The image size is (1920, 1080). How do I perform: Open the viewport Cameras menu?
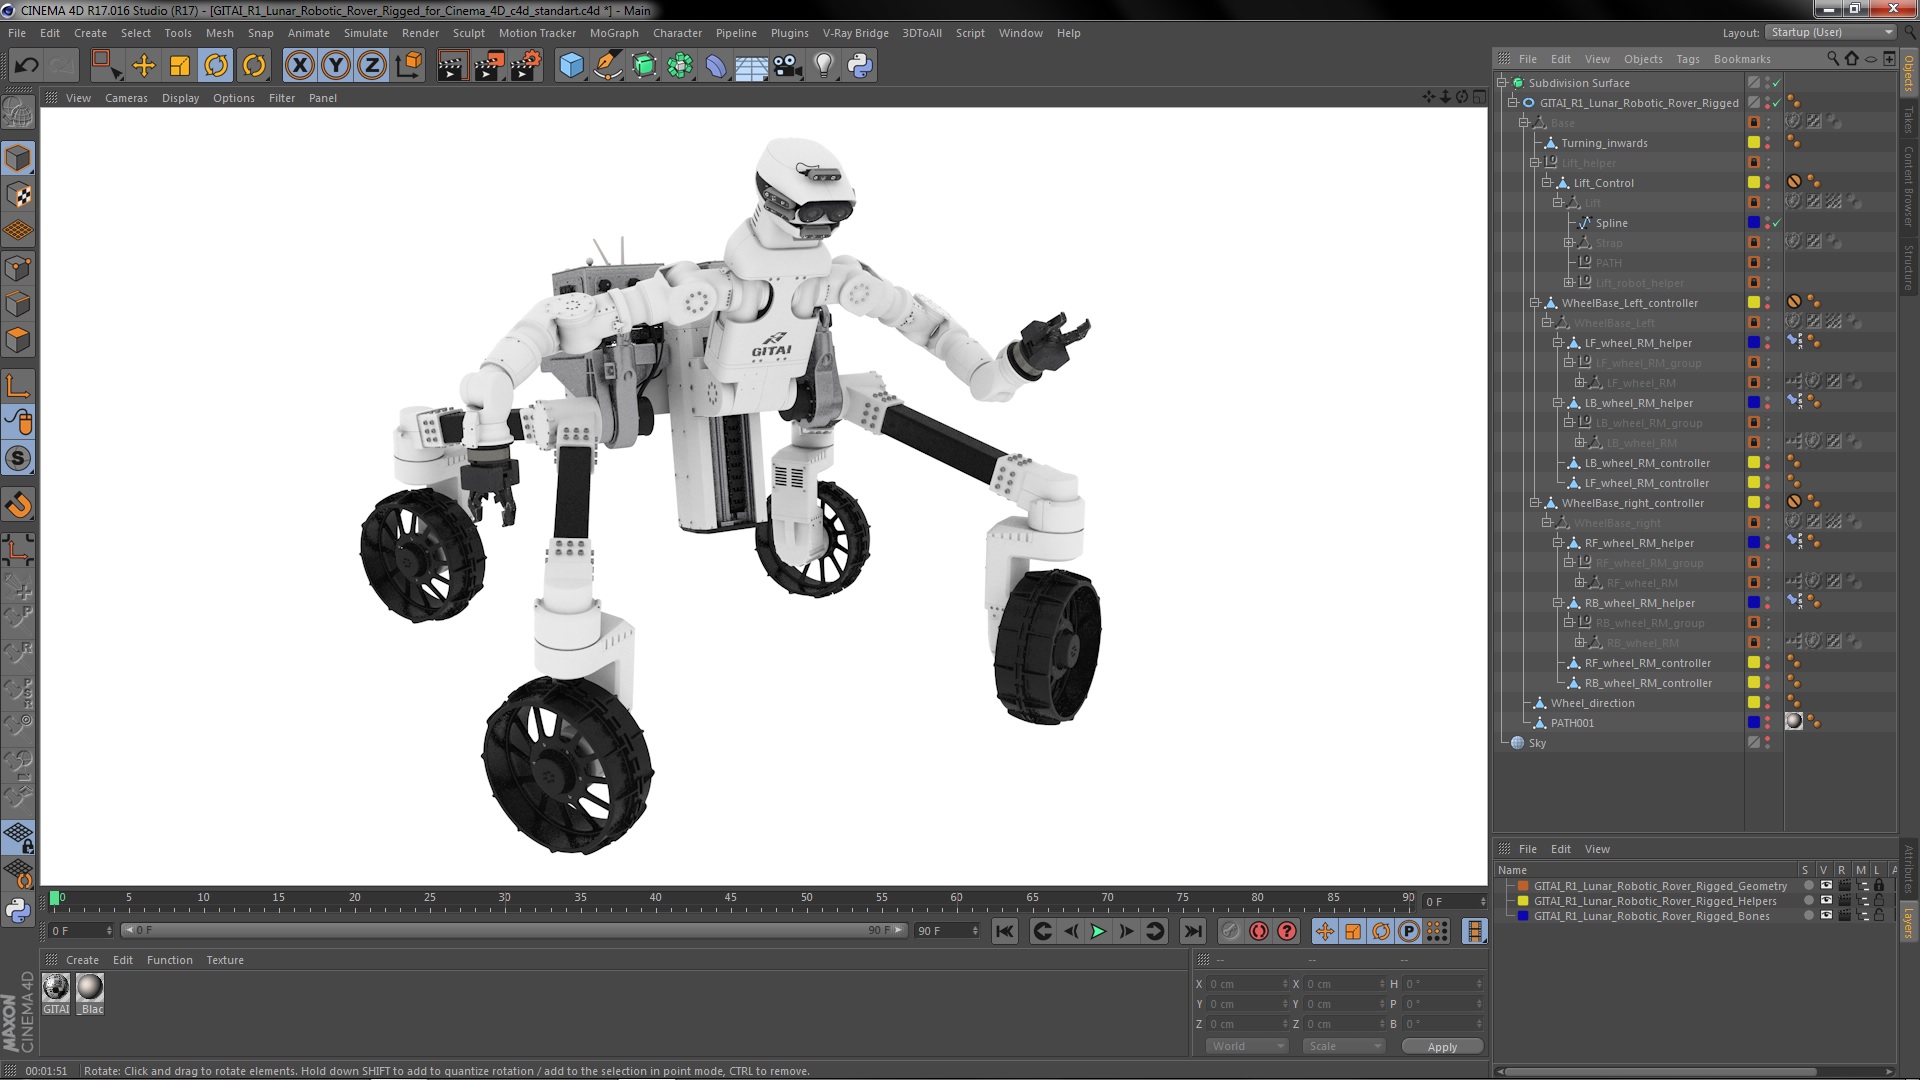coord(126,98)
